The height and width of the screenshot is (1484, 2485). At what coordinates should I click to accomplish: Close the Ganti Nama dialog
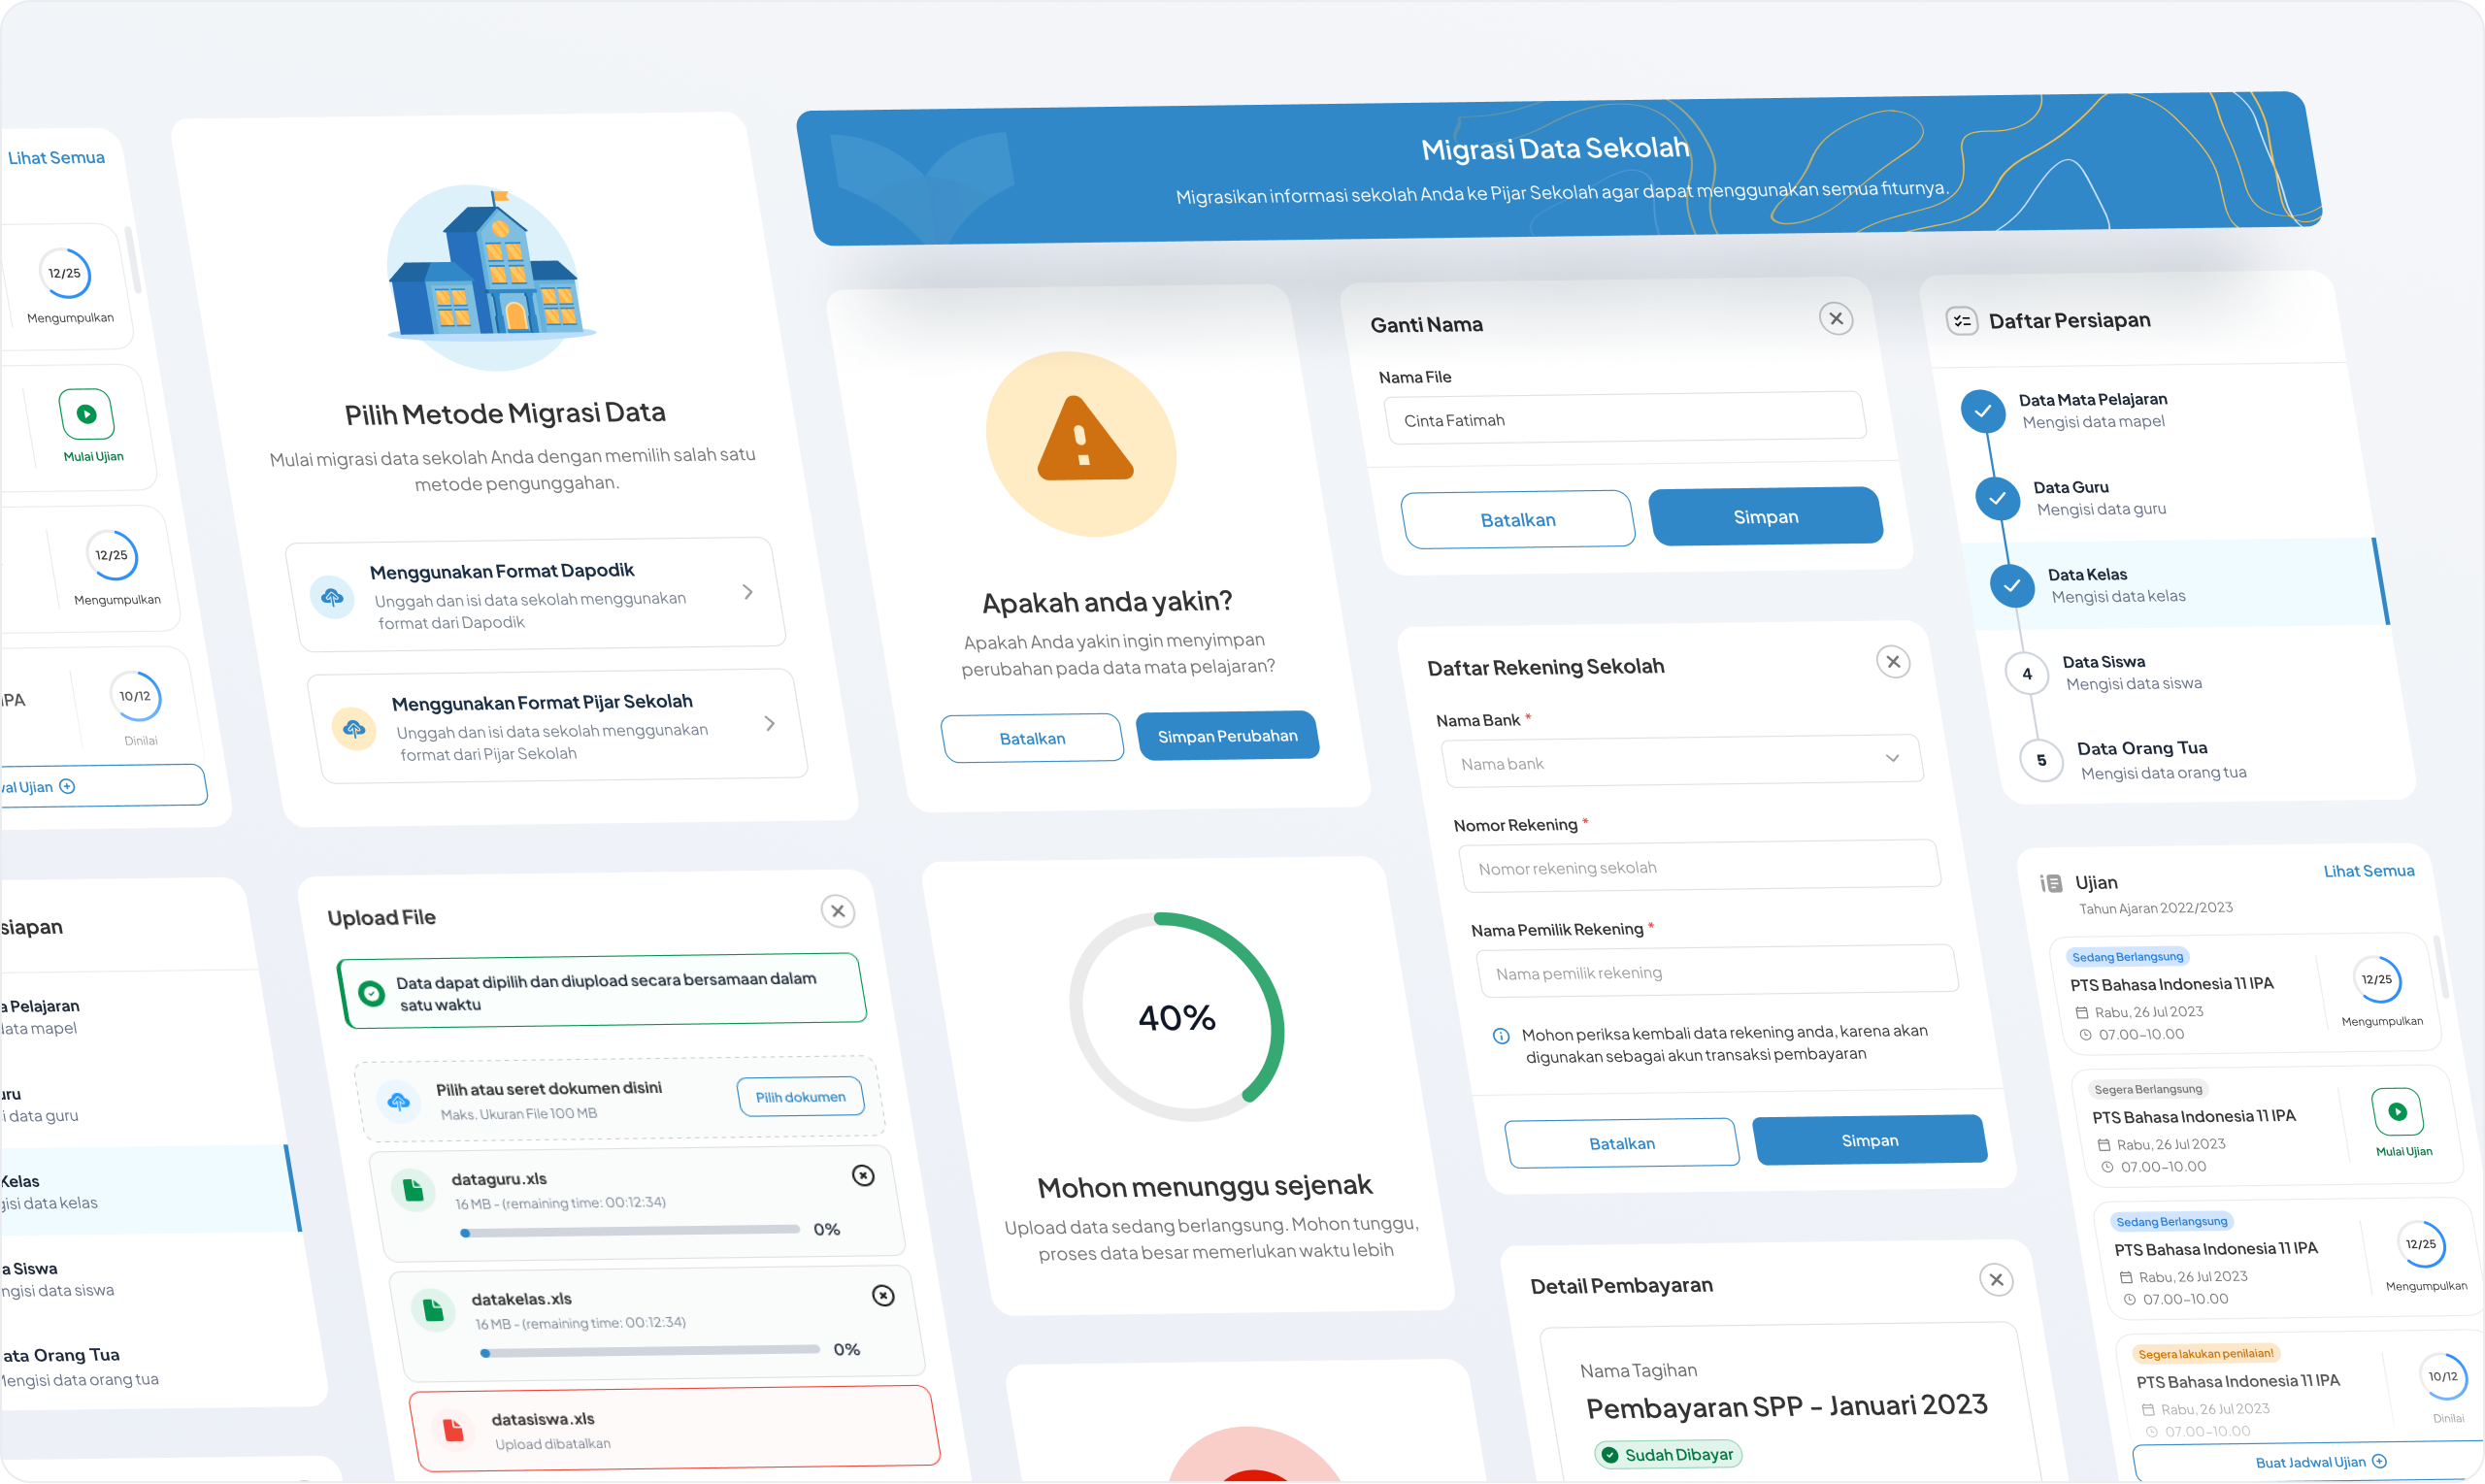[x=1836, y=319]
